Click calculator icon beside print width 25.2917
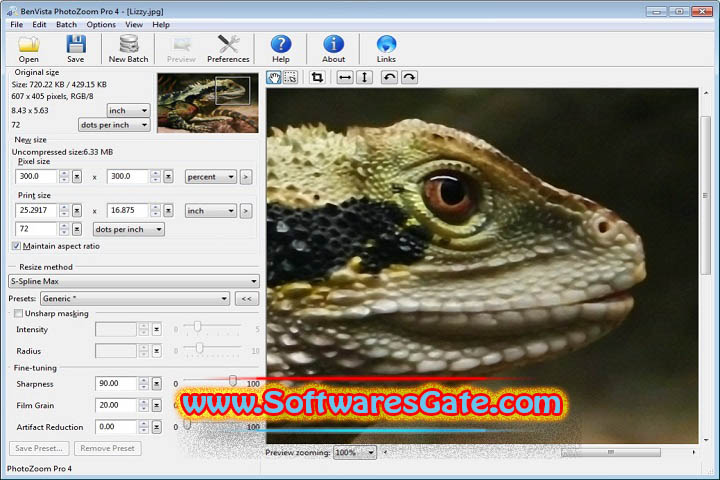The image size is (720, 480). 77,210
